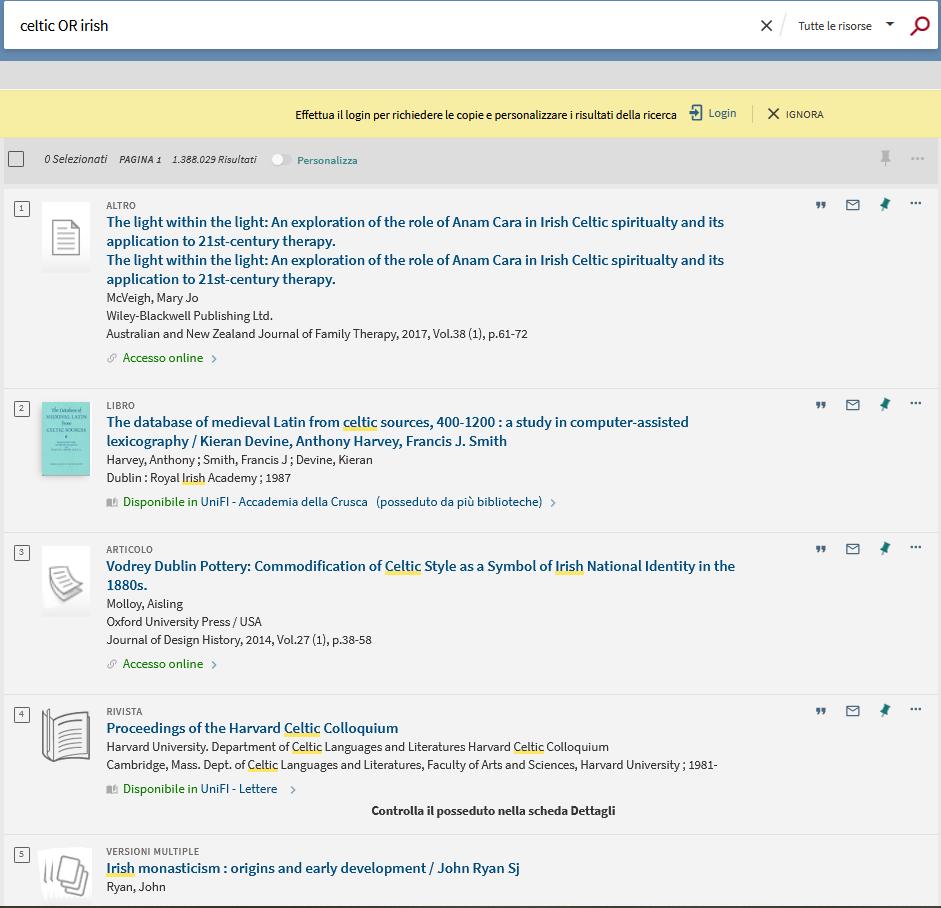Open 'The database of medieval Latin' title

coord(397,431)
